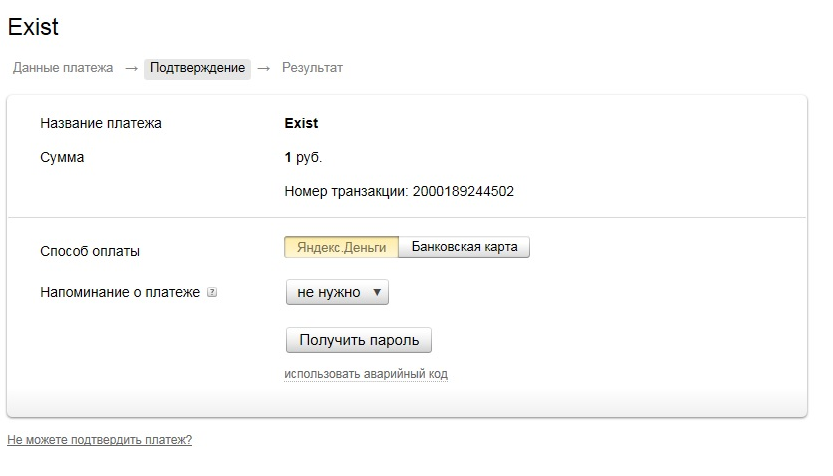The height and width of the screenshot is (476, 833).
Task: Select Яндекс.Деньги as the payment method
Action: point(341,247)
